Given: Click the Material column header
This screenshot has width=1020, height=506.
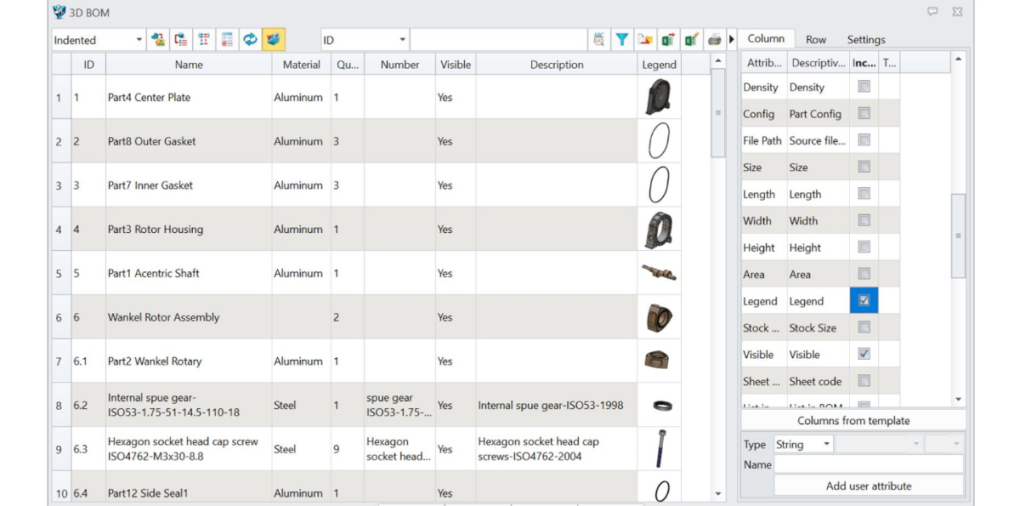Looking at the screenshot, I should [301, 64].
